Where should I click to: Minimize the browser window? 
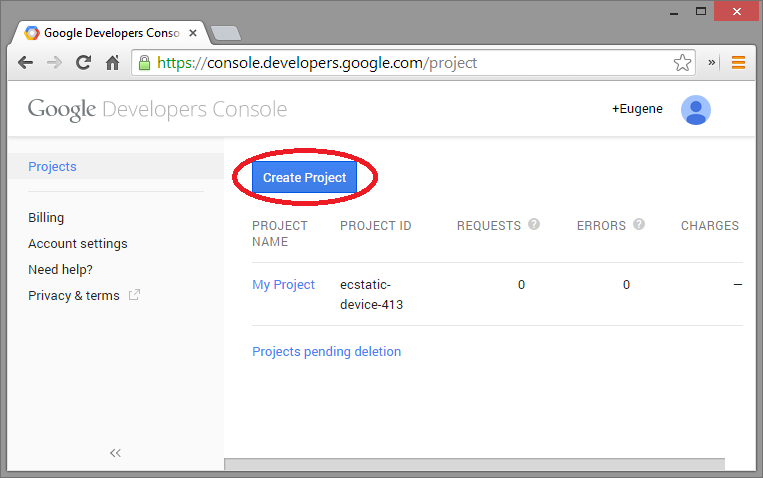(x=674, y=12)
